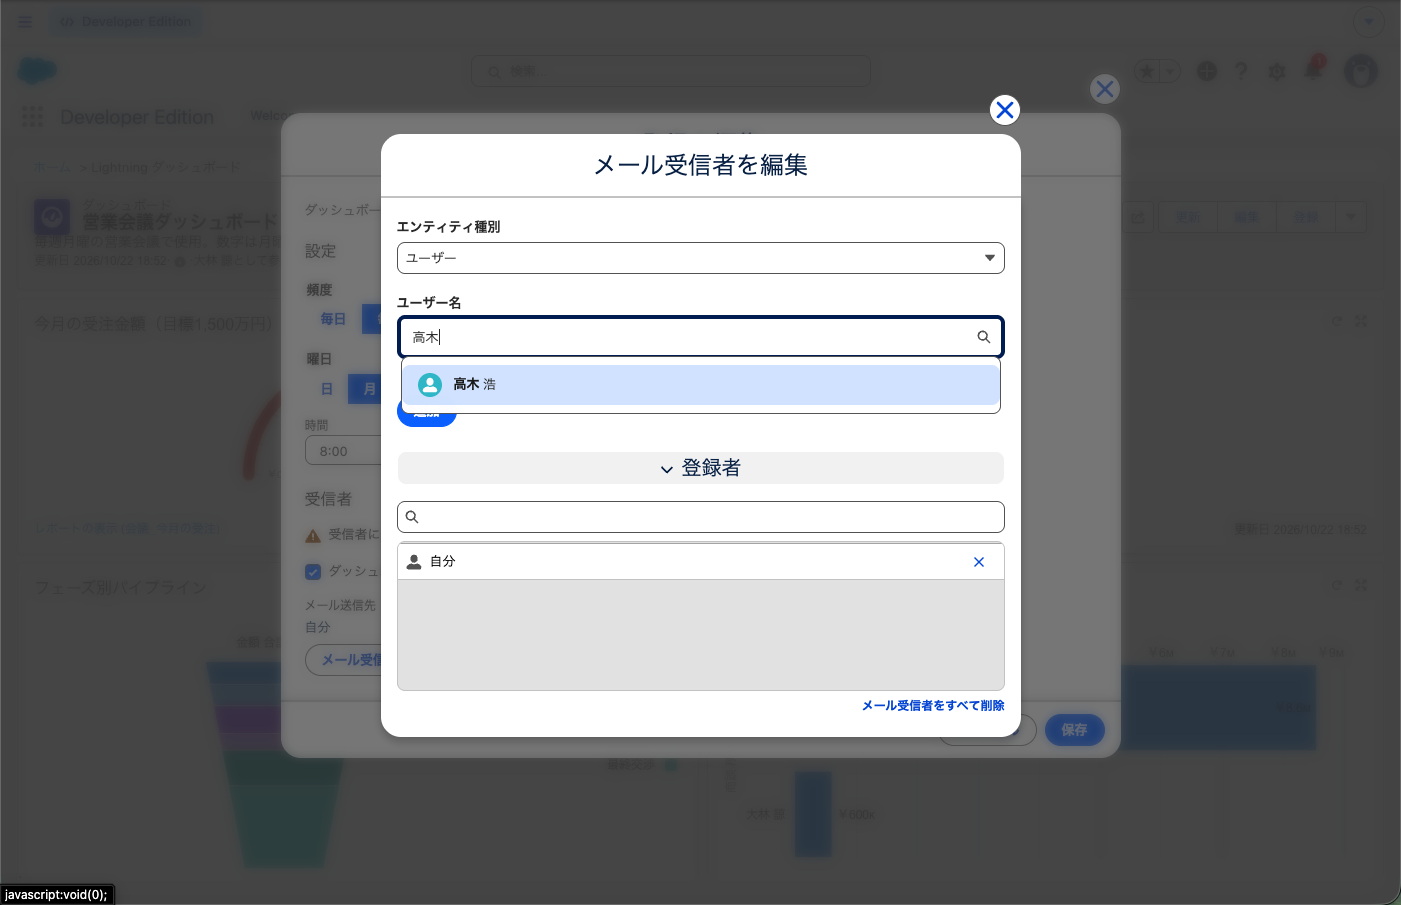Open the notifications bell
The image size is (1401, 905).
coord(1314,70)
